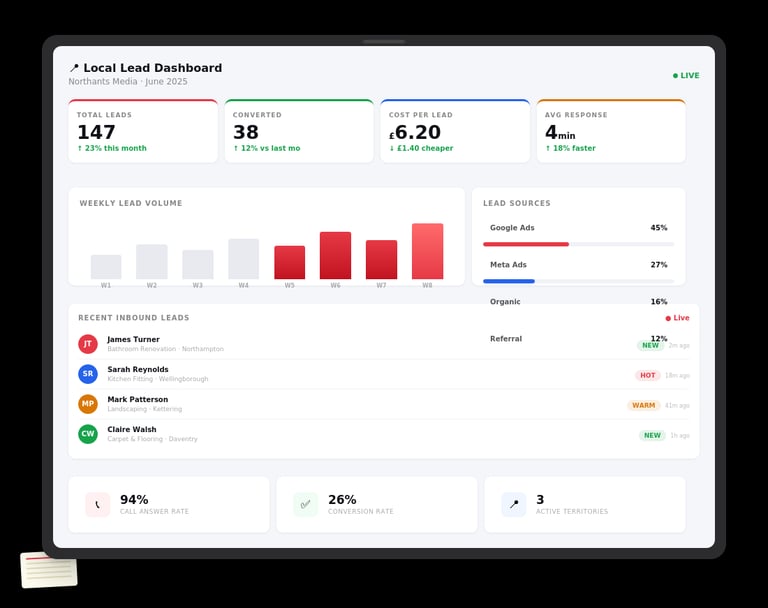
Task: Click the SR avatar for Sarah Reynolds
Action: tap(88, 374)
